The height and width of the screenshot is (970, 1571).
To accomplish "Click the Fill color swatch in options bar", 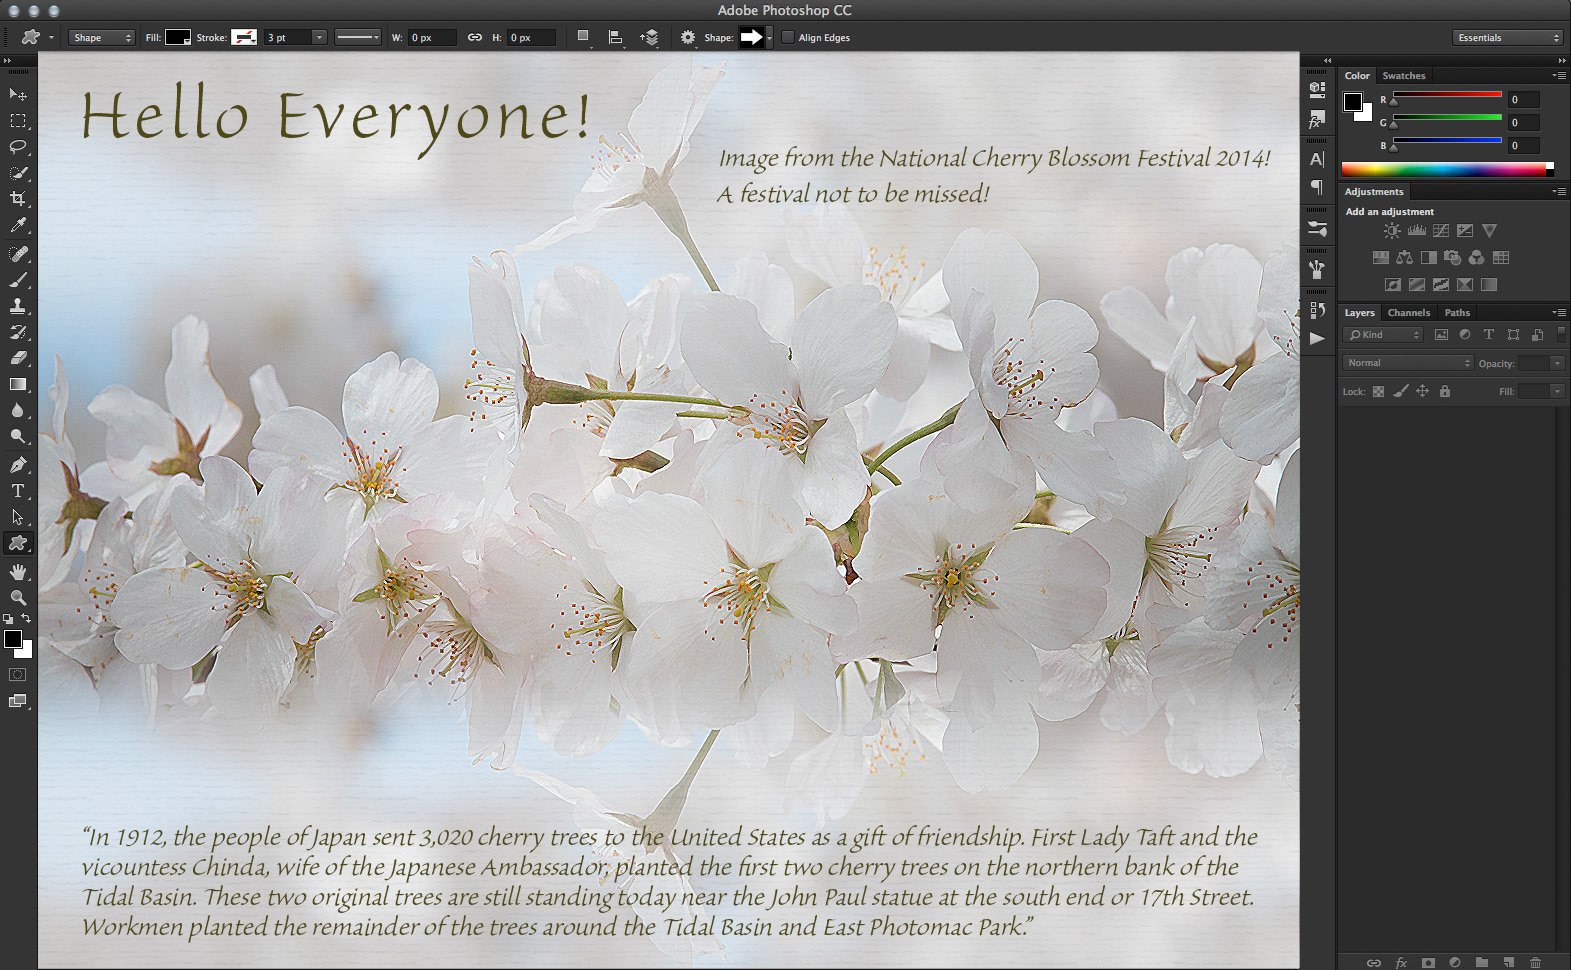I will pyautogui.click(x=178, y=38).
